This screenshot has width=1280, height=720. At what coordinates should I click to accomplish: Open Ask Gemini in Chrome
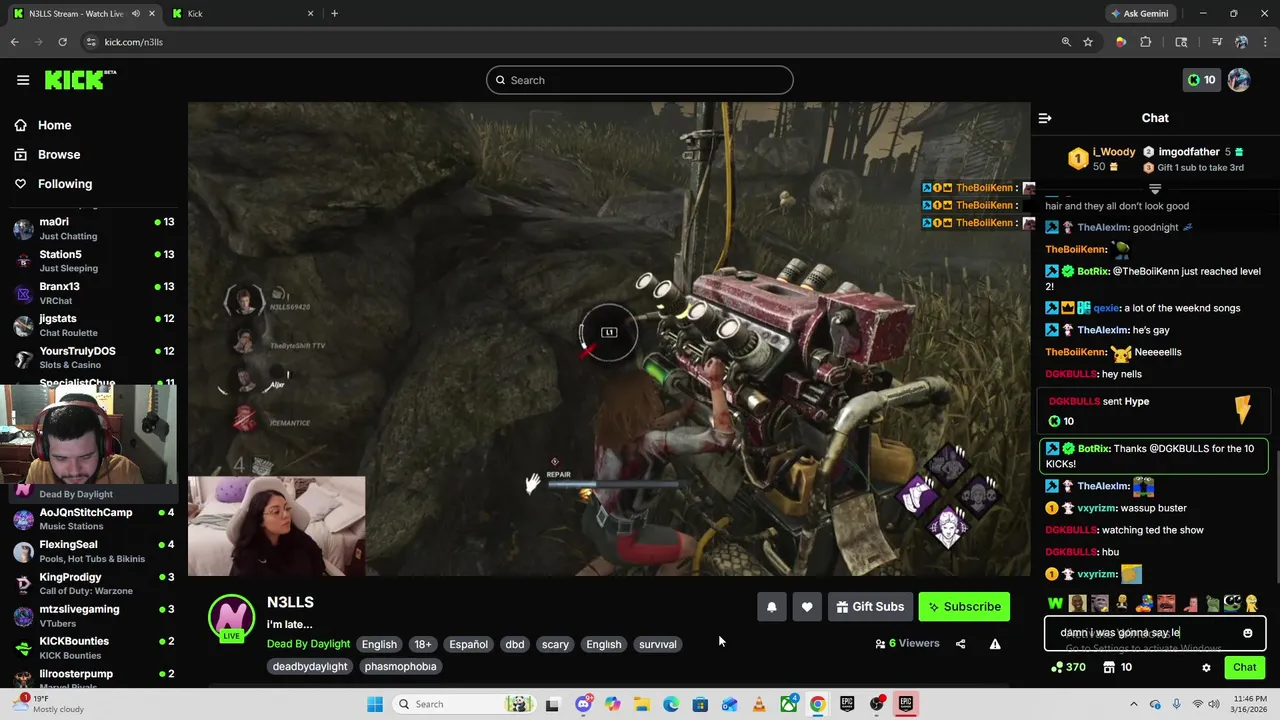tap(1139, 14)
